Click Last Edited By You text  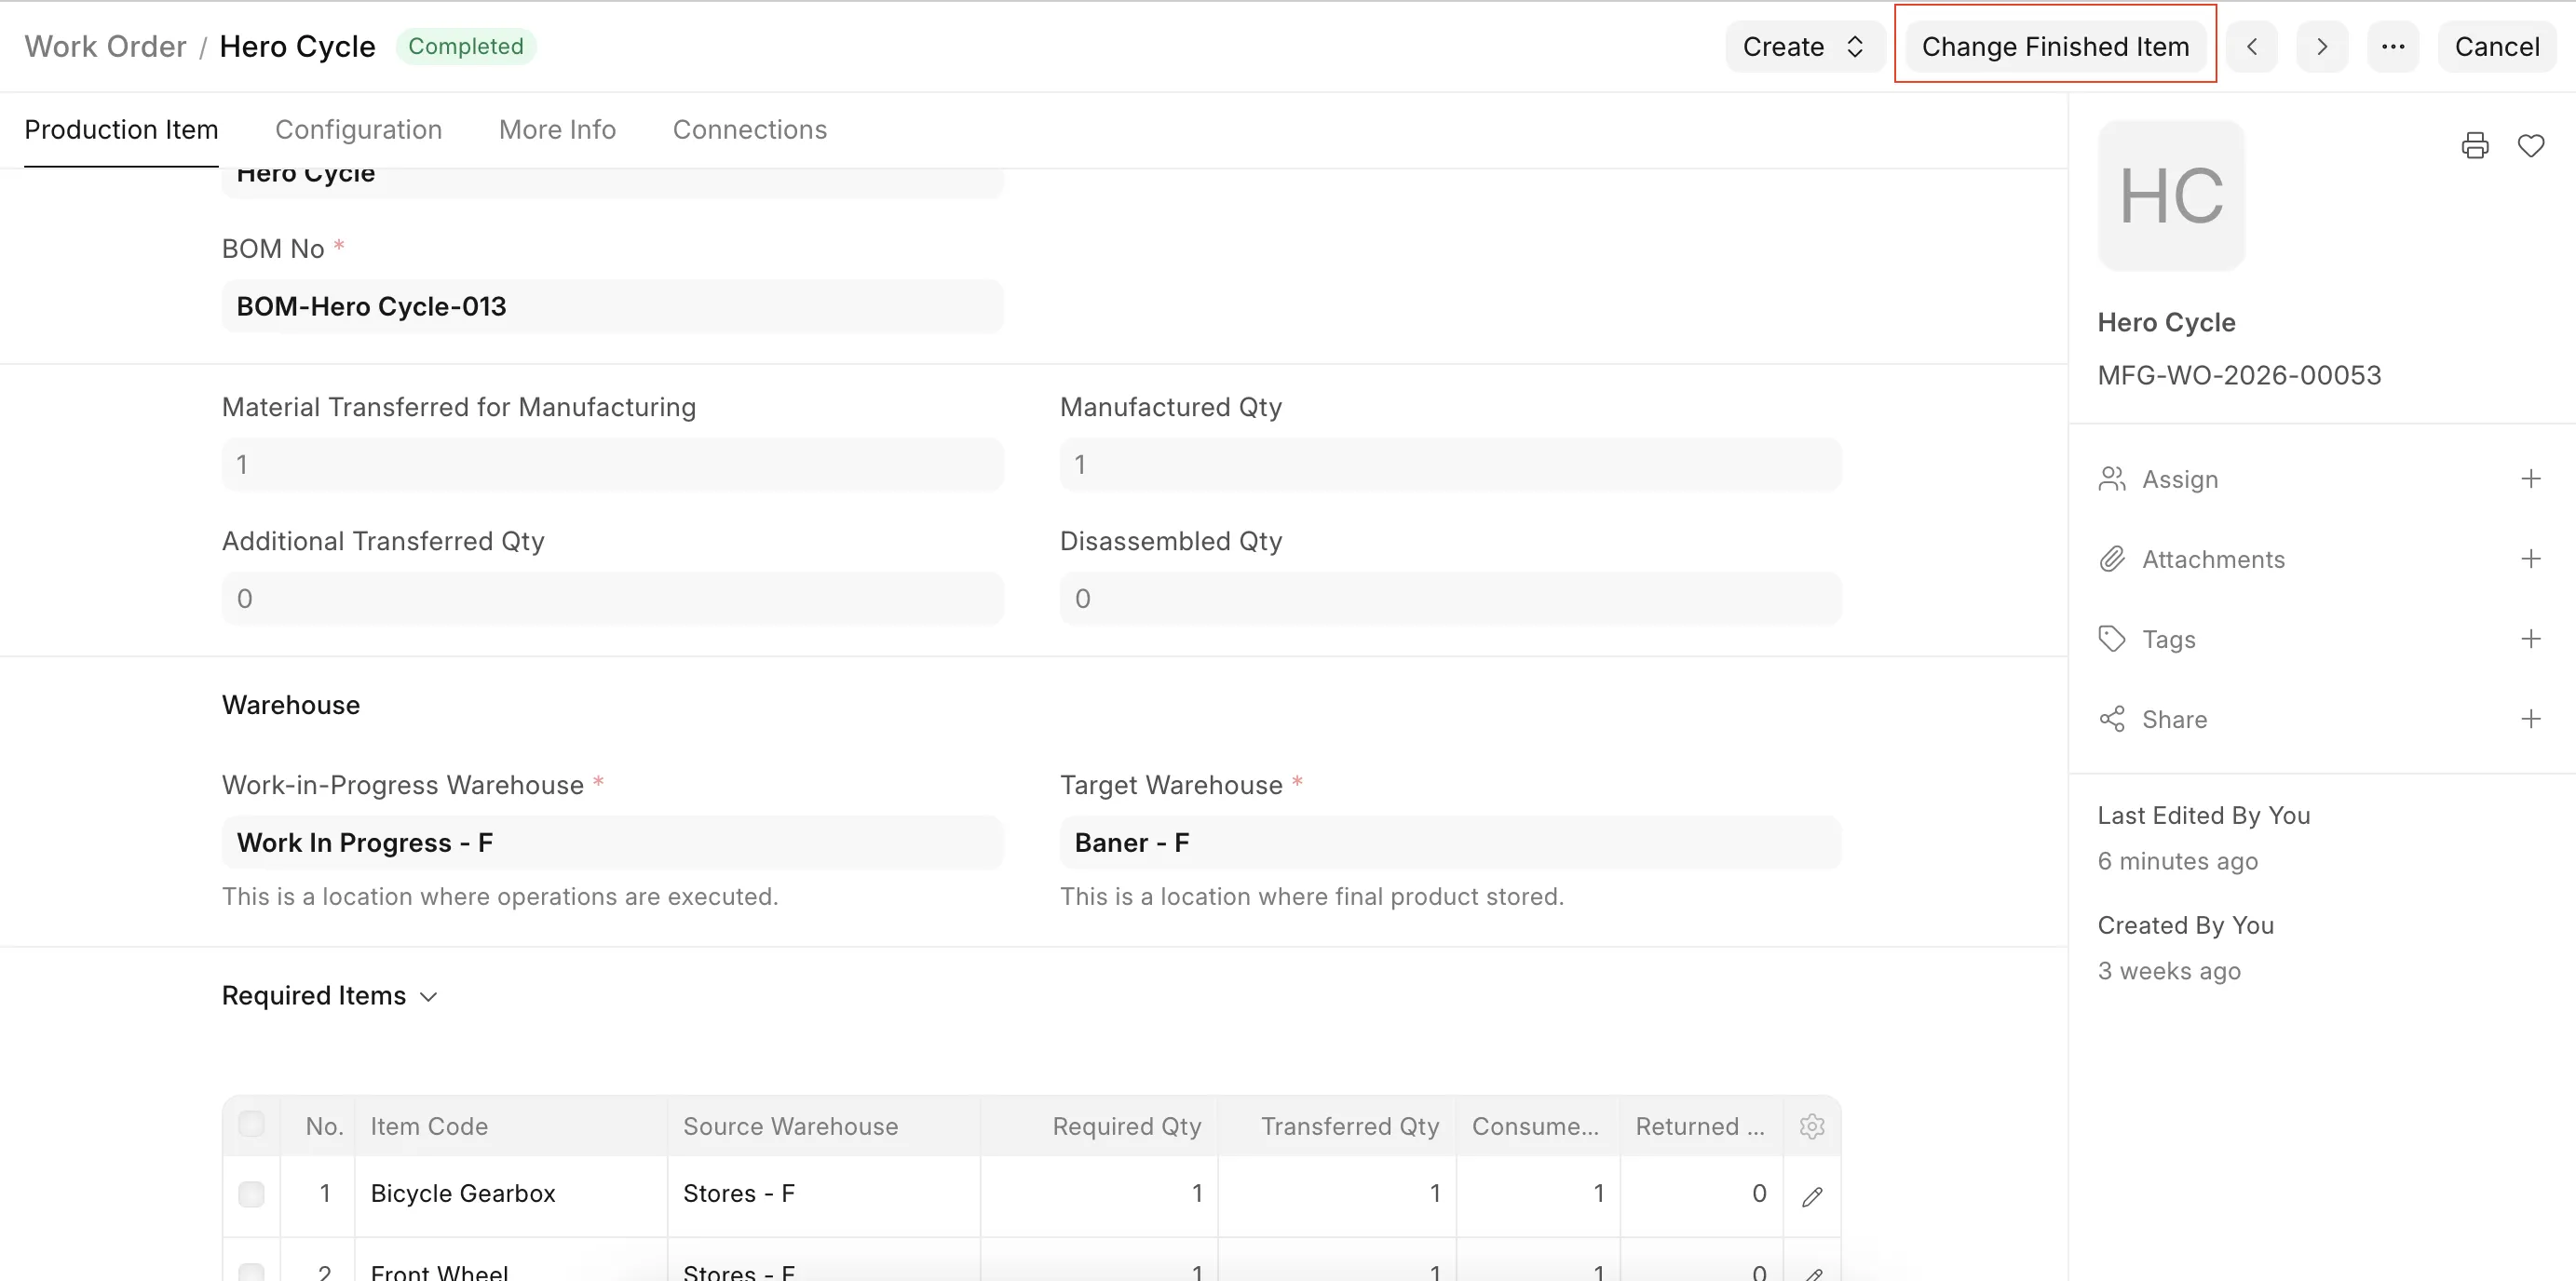tap(2203, 816)
